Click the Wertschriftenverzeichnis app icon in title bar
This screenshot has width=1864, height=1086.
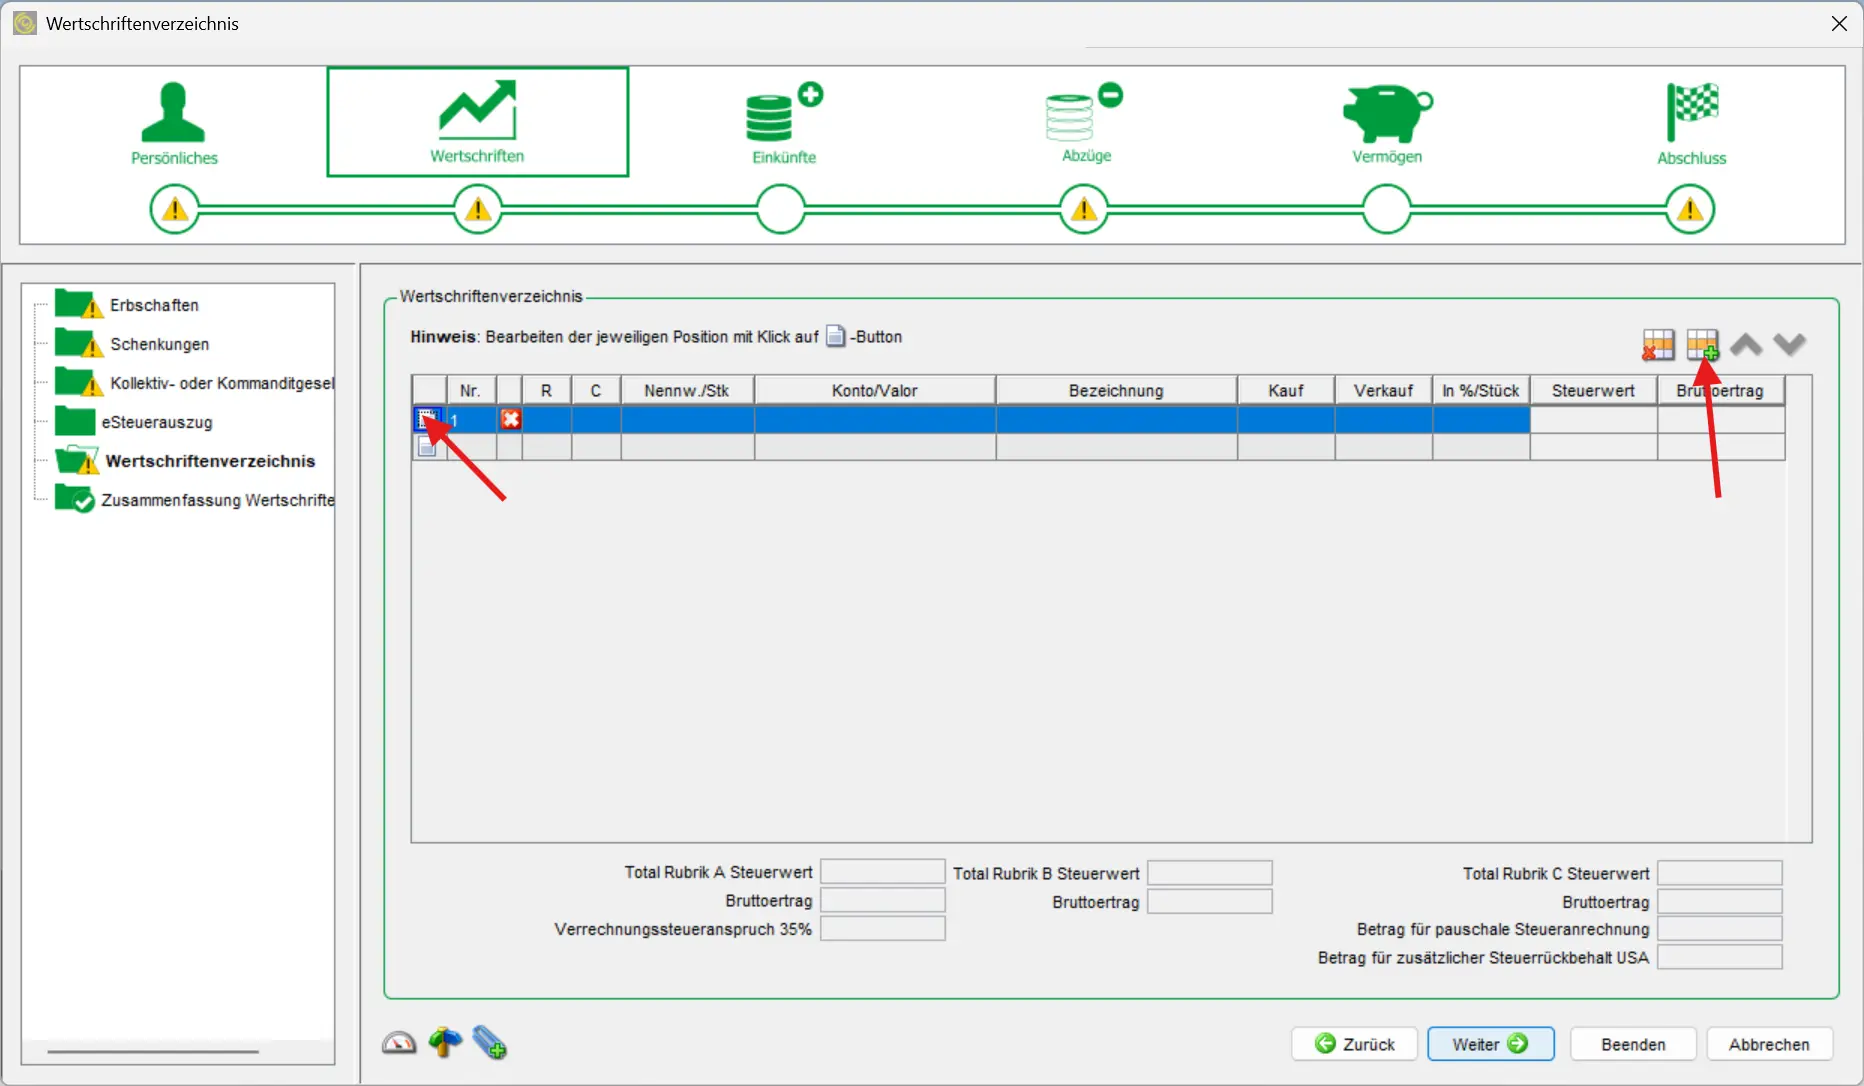pos(24,22)
